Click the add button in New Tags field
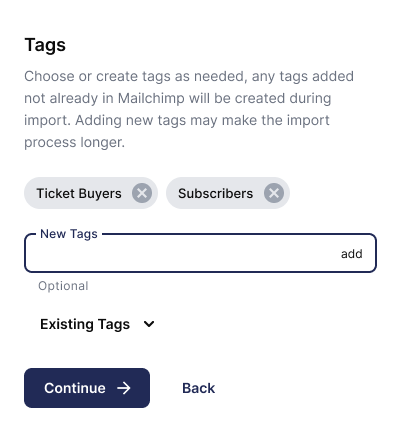 point(351,254)
